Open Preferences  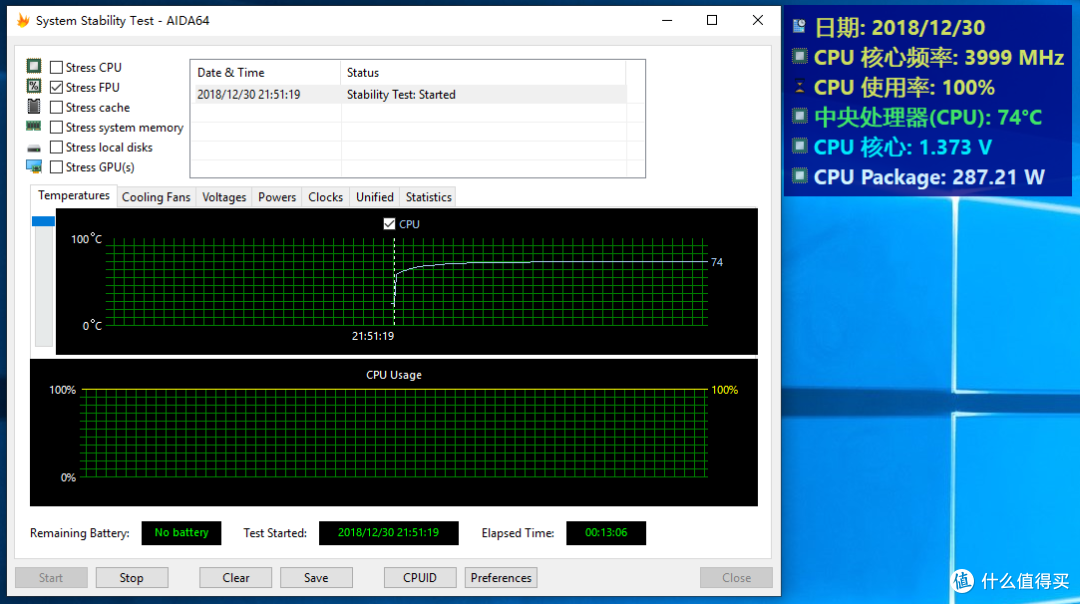(501, 578)
